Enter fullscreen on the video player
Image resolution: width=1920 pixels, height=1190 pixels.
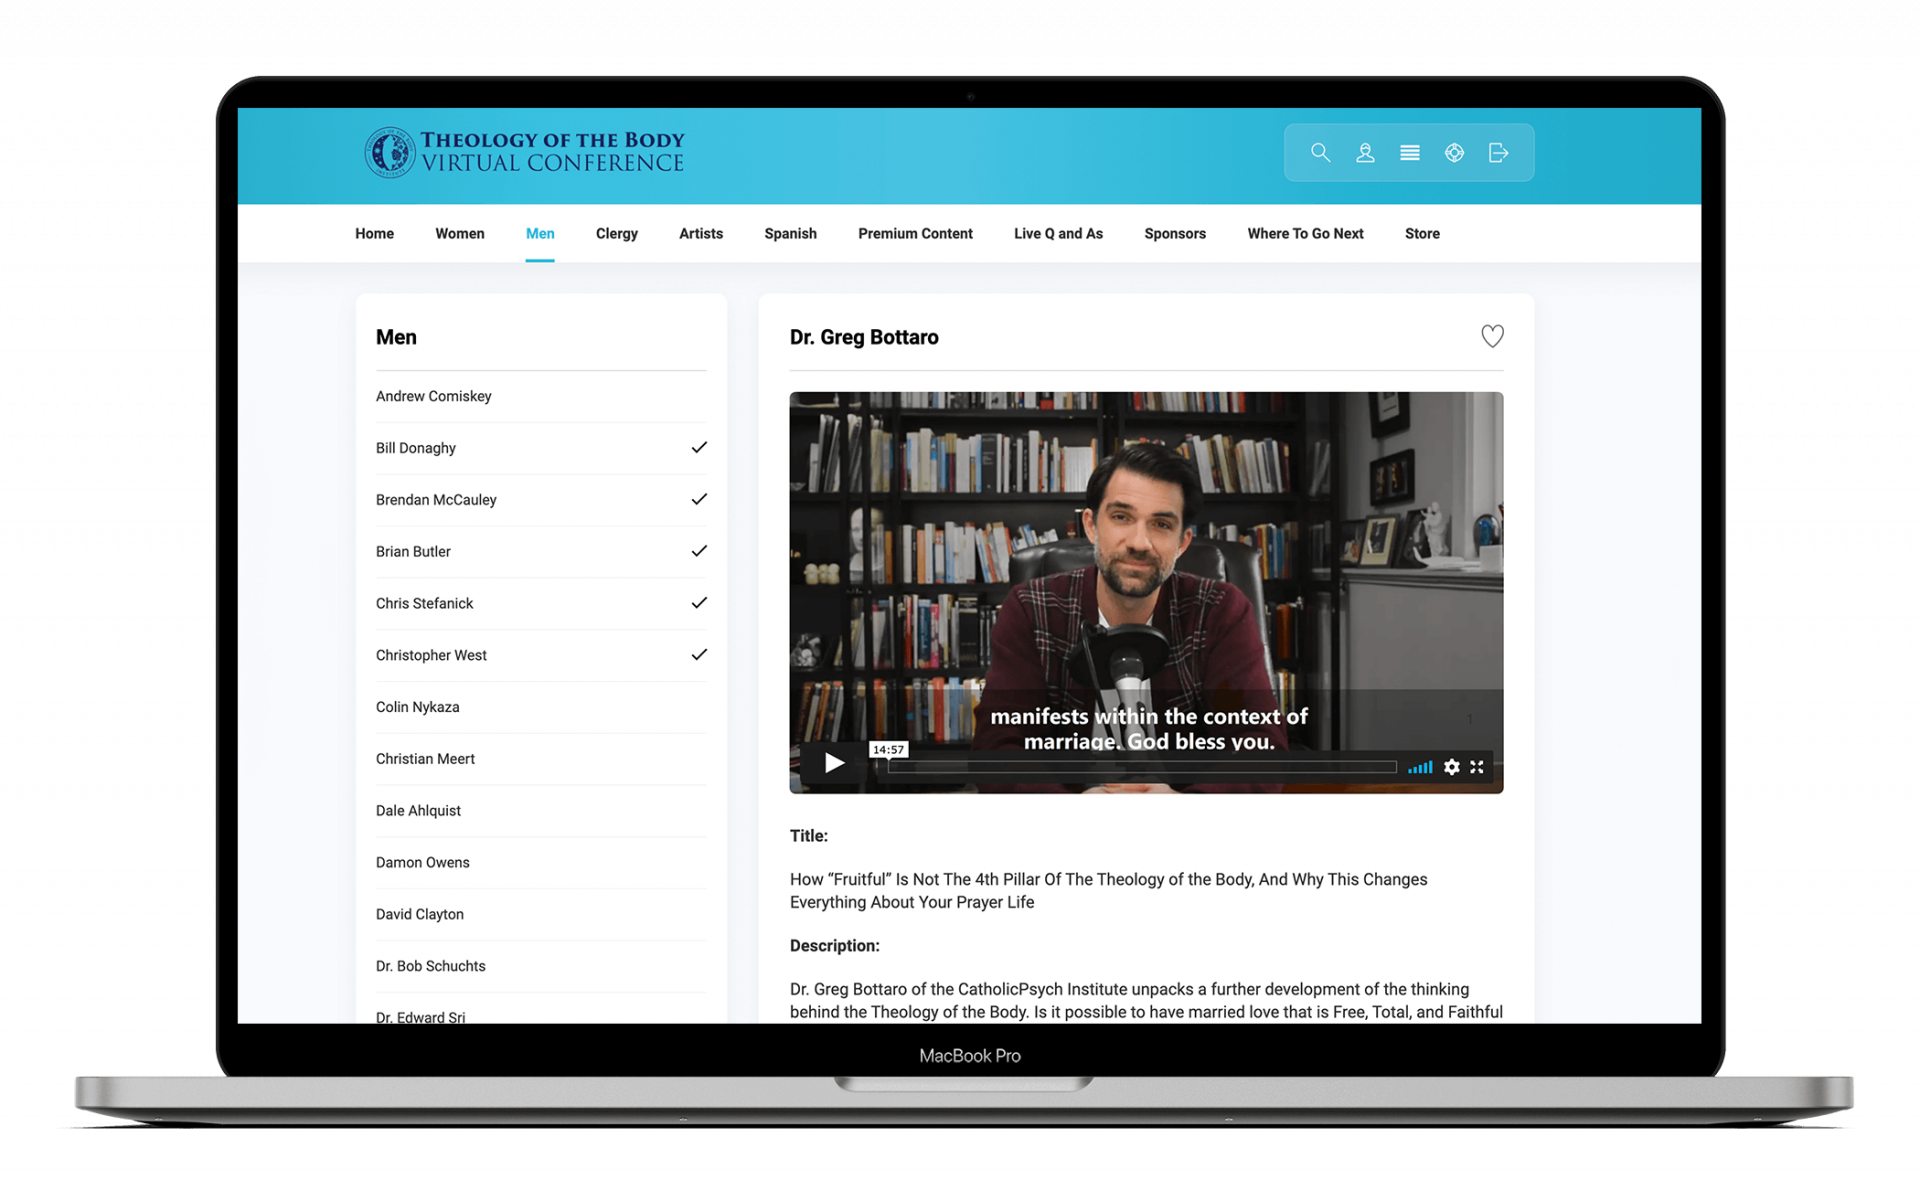[1477, 767]
